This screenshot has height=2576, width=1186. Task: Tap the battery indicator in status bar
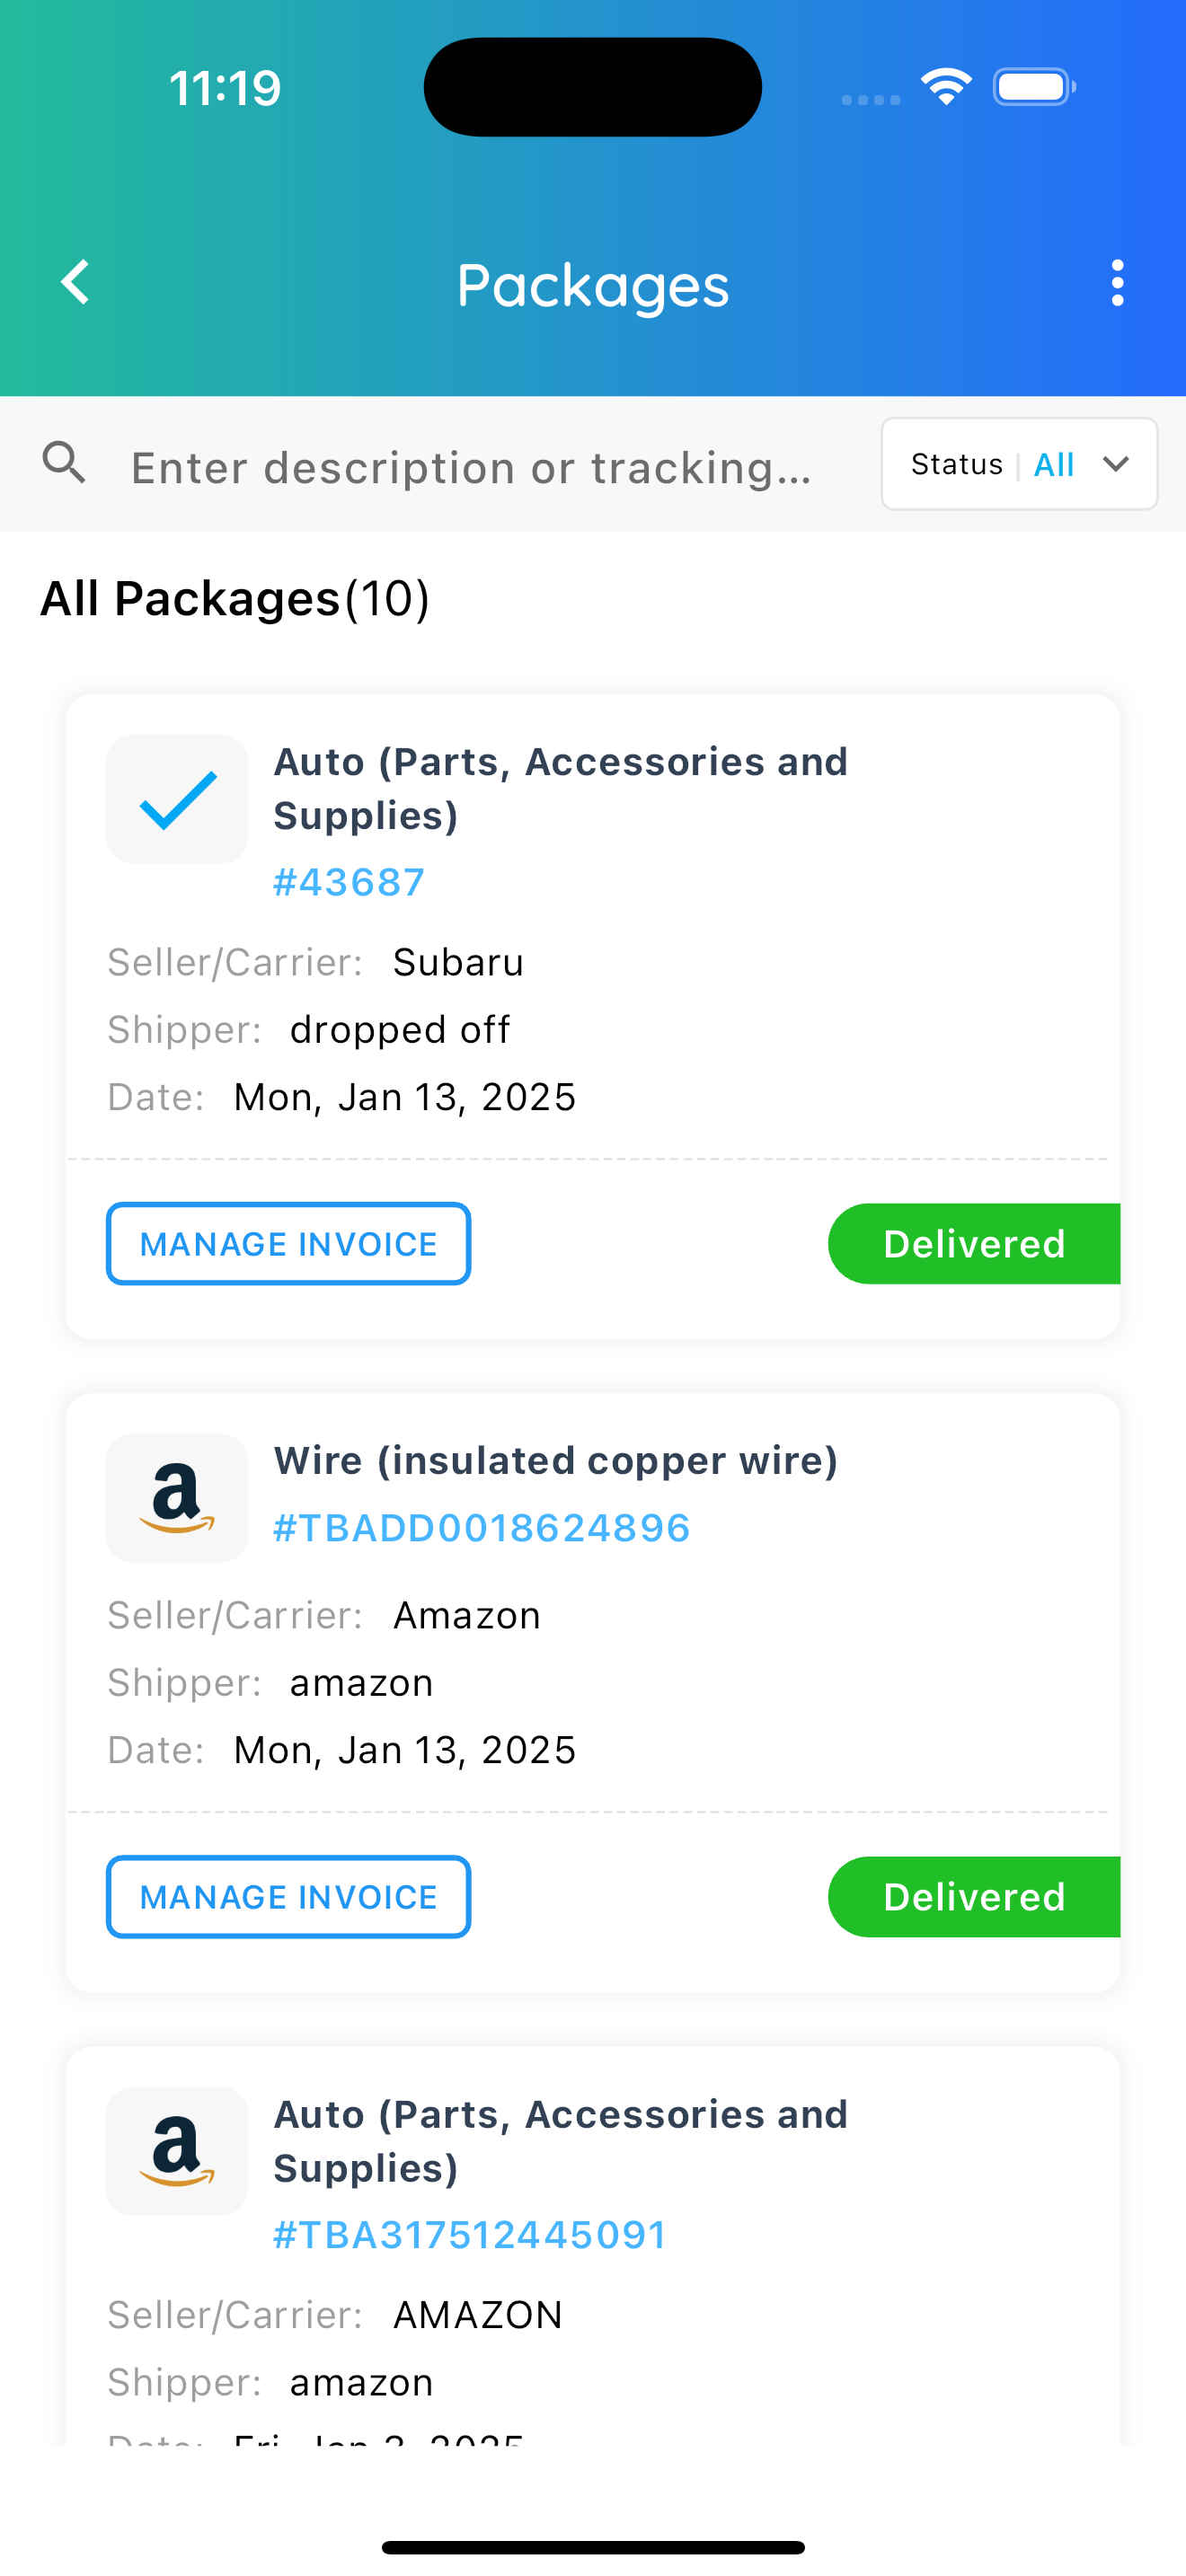click(1034, 87)
